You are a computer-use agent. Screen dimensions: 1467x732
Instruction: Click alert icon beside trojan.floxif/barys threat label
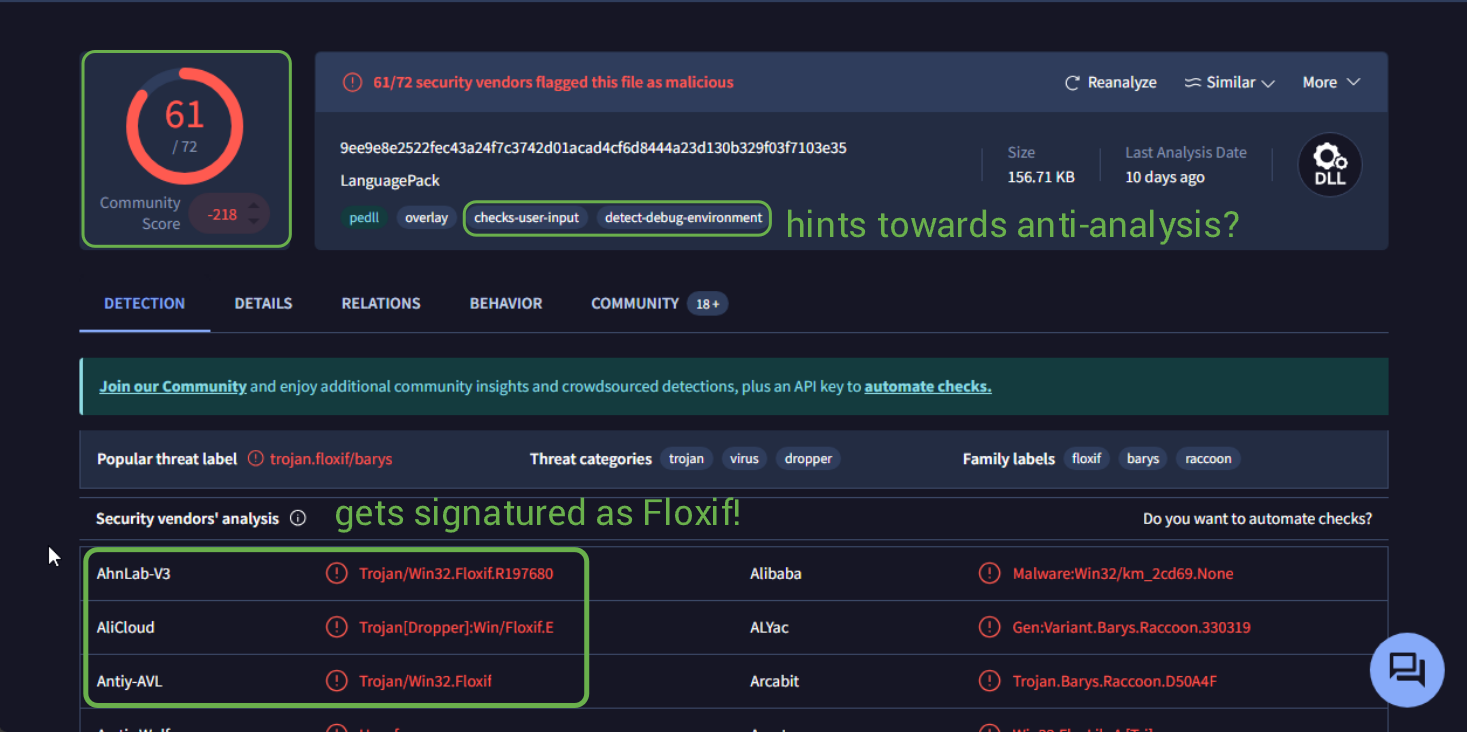point(256,459)
